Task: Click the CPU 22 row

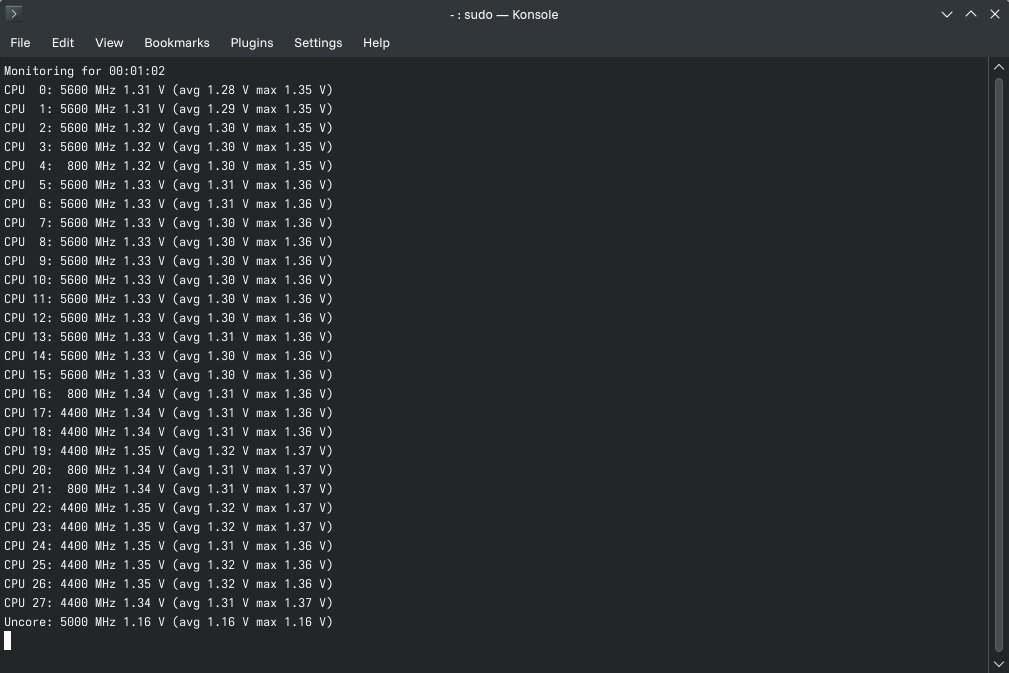Action: [168, 508]
